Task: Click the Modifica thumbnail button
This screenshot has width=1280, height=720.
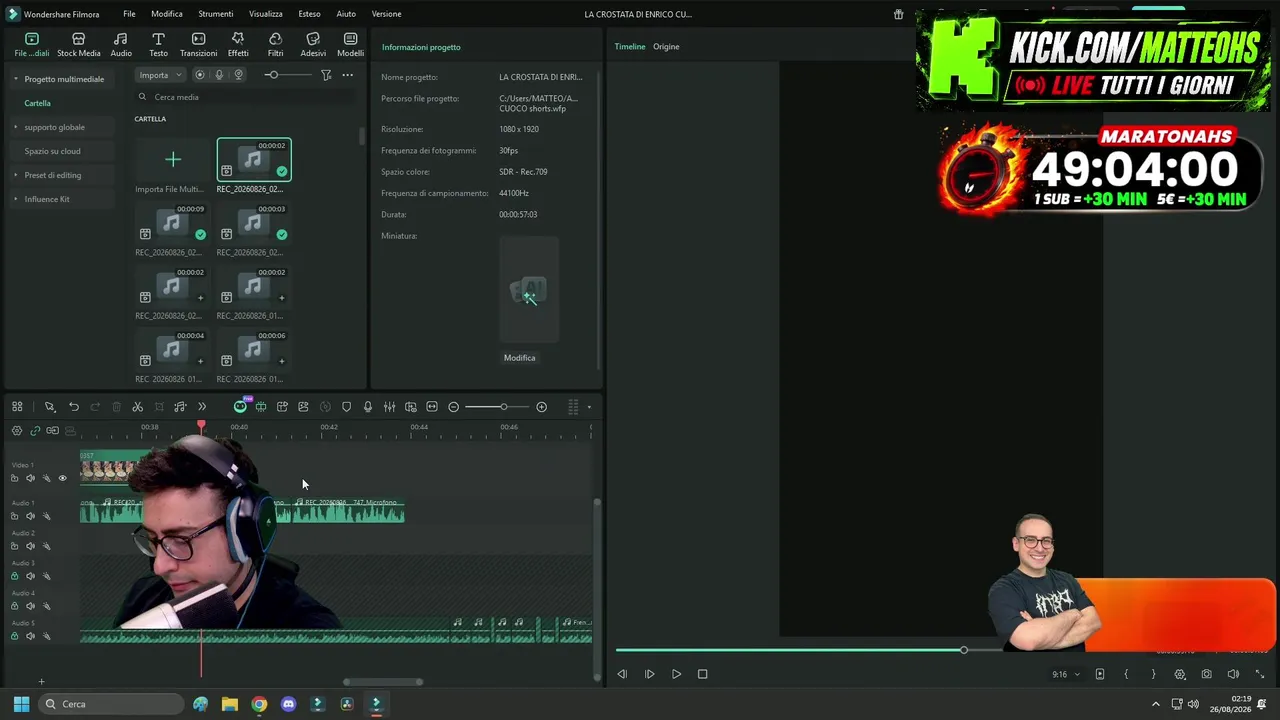Action: tap(520, 358)
